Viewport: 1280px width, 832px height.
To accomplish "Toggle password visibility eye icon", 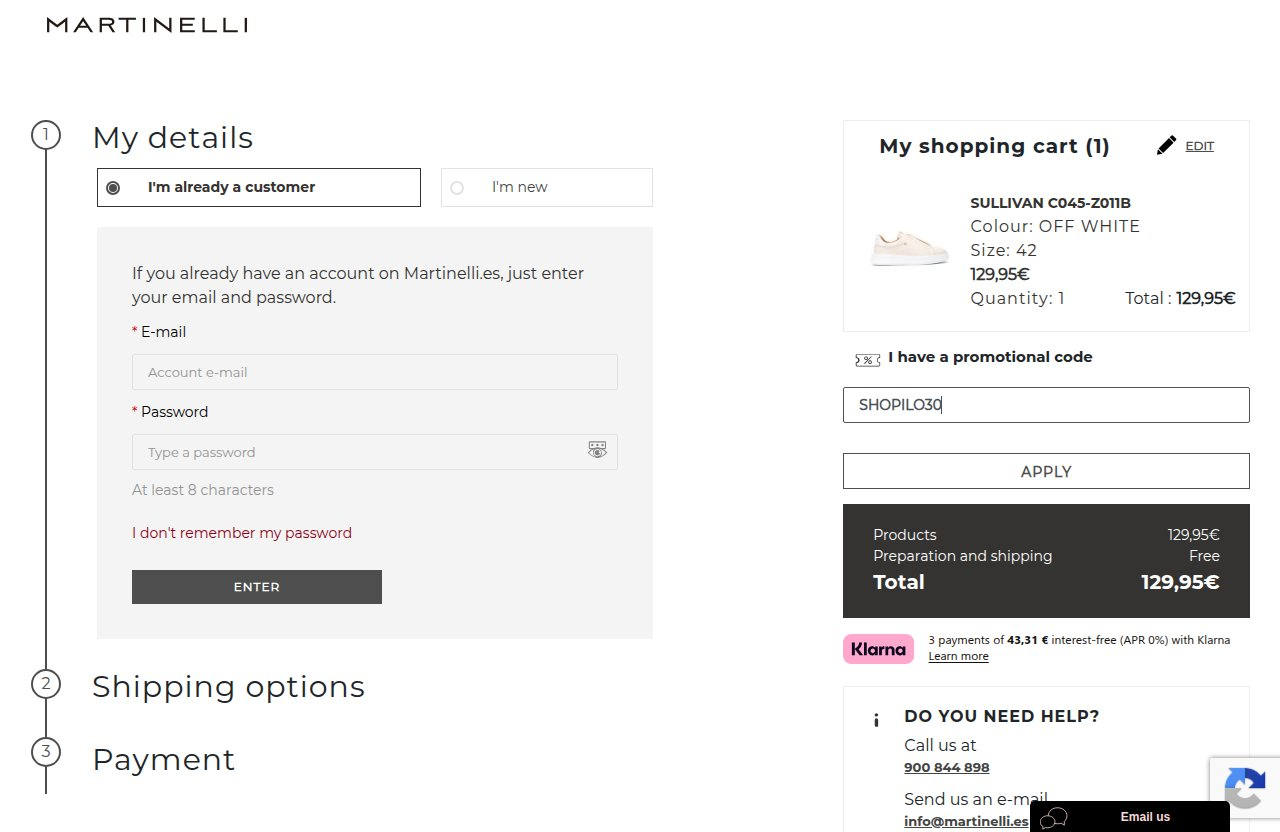I will coord(597,451).
